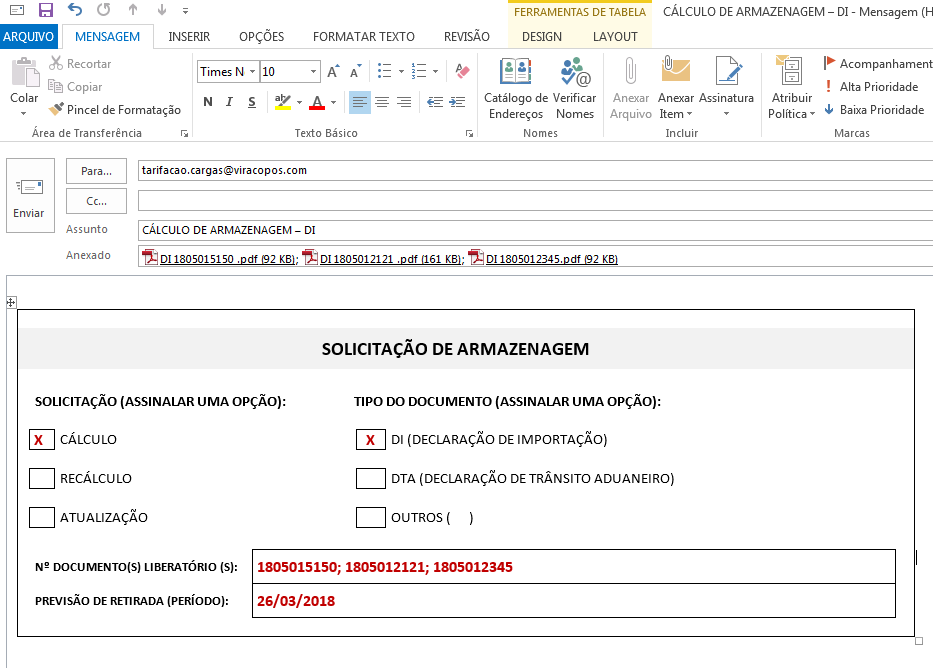This screenshot has height=668, width=933.
Task: Cut selection using Recortar
Action: 80,64
